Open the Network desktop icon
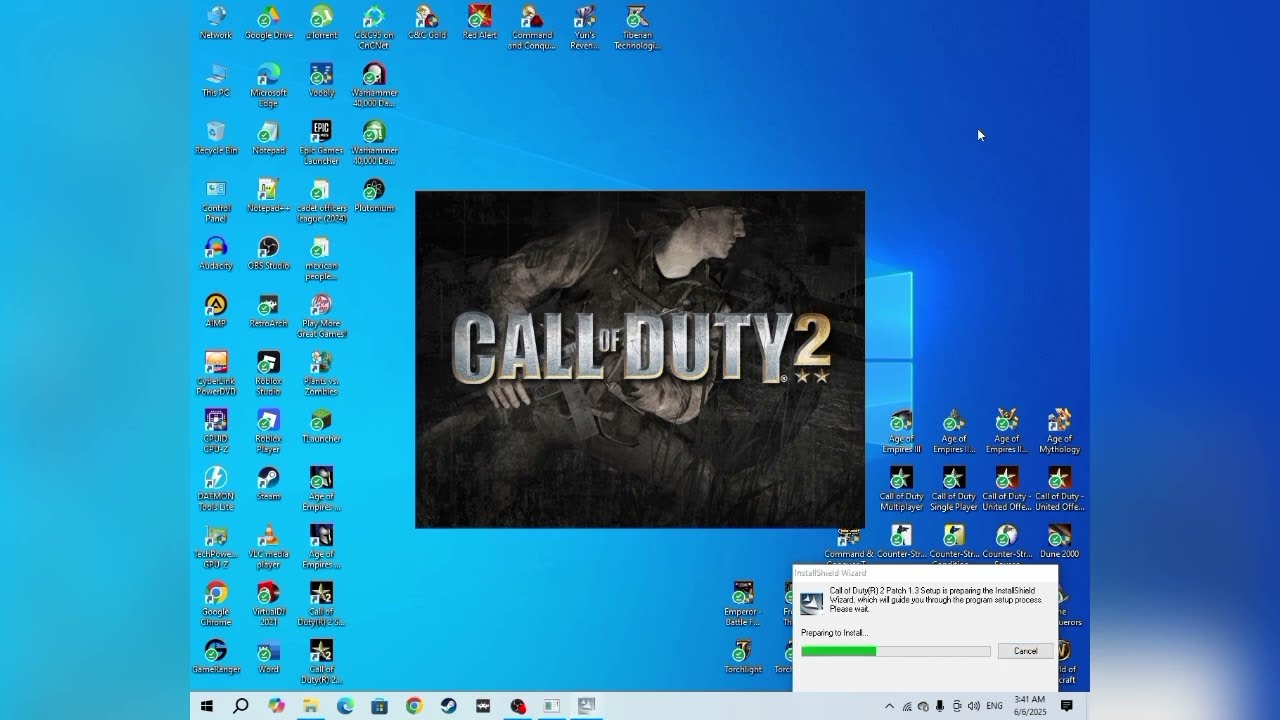Image resolution: width=1280 pixels, height=720 pixels. [216, 23]
